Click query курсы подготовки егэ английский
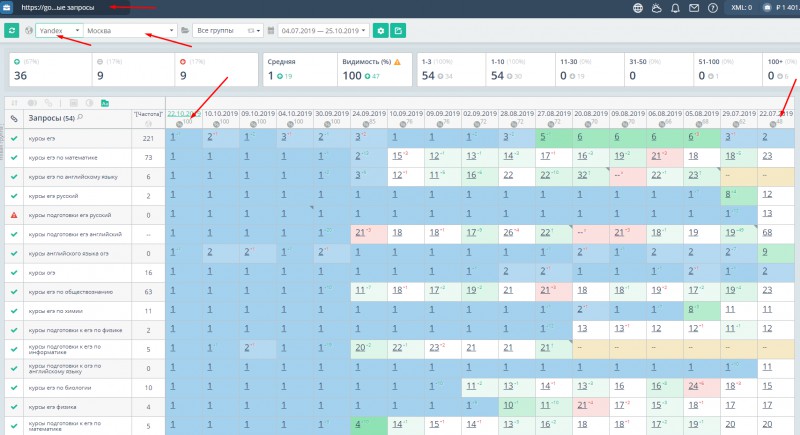 pyautogui.click(x=75, y=235)
